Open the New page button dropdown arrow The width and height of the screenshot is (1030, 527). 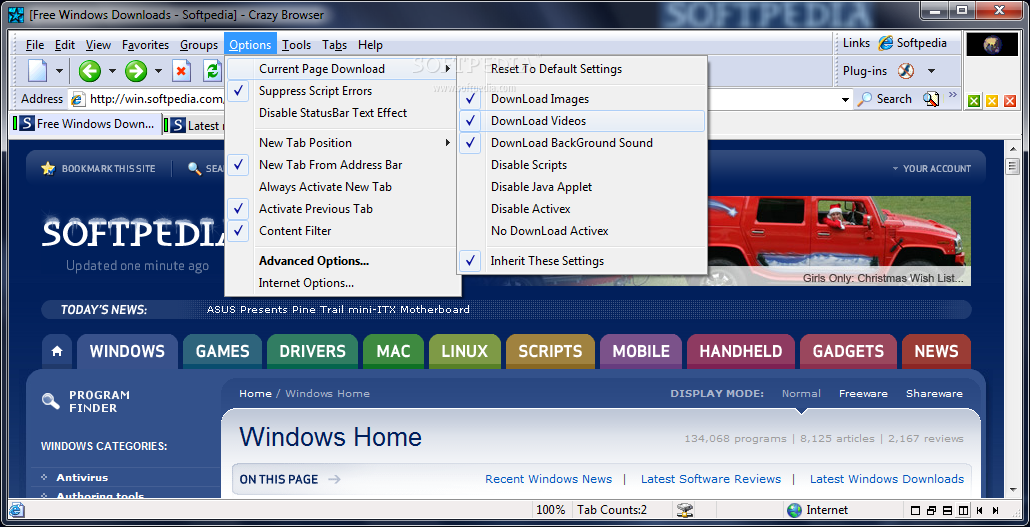(x=59, y=71)
